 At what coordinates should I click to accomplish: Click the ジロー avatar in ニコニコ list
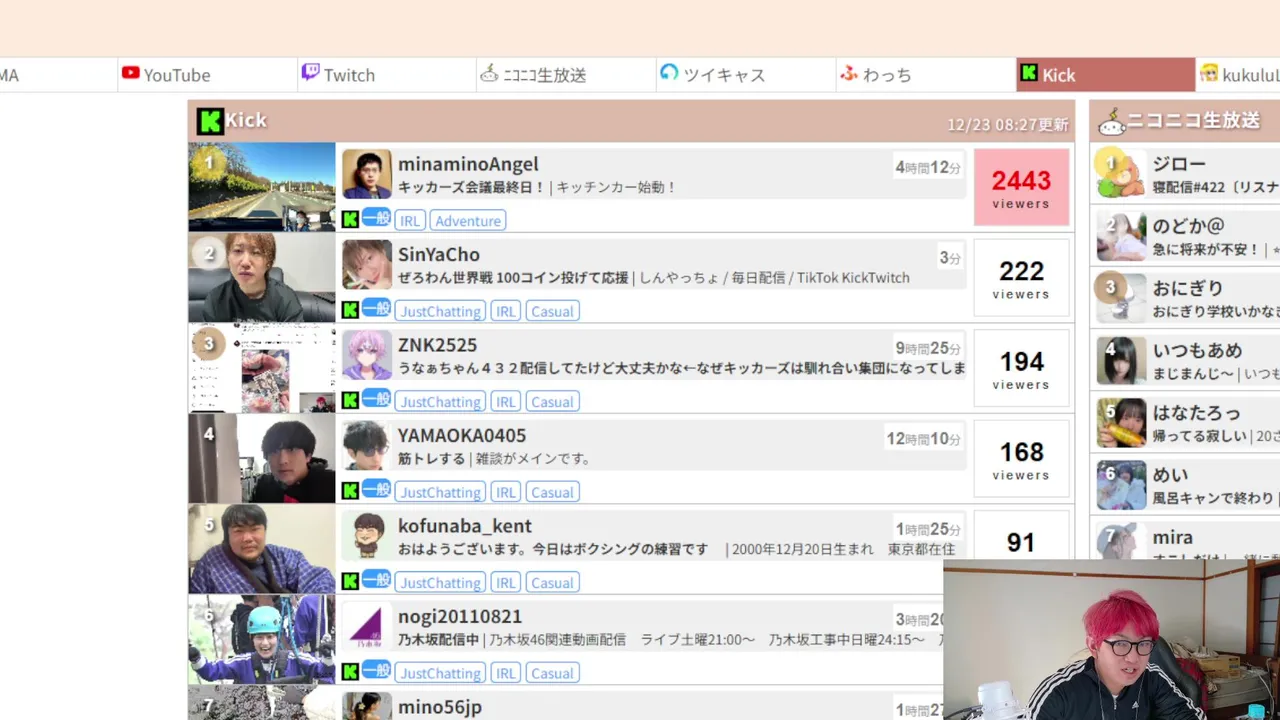1121,174
